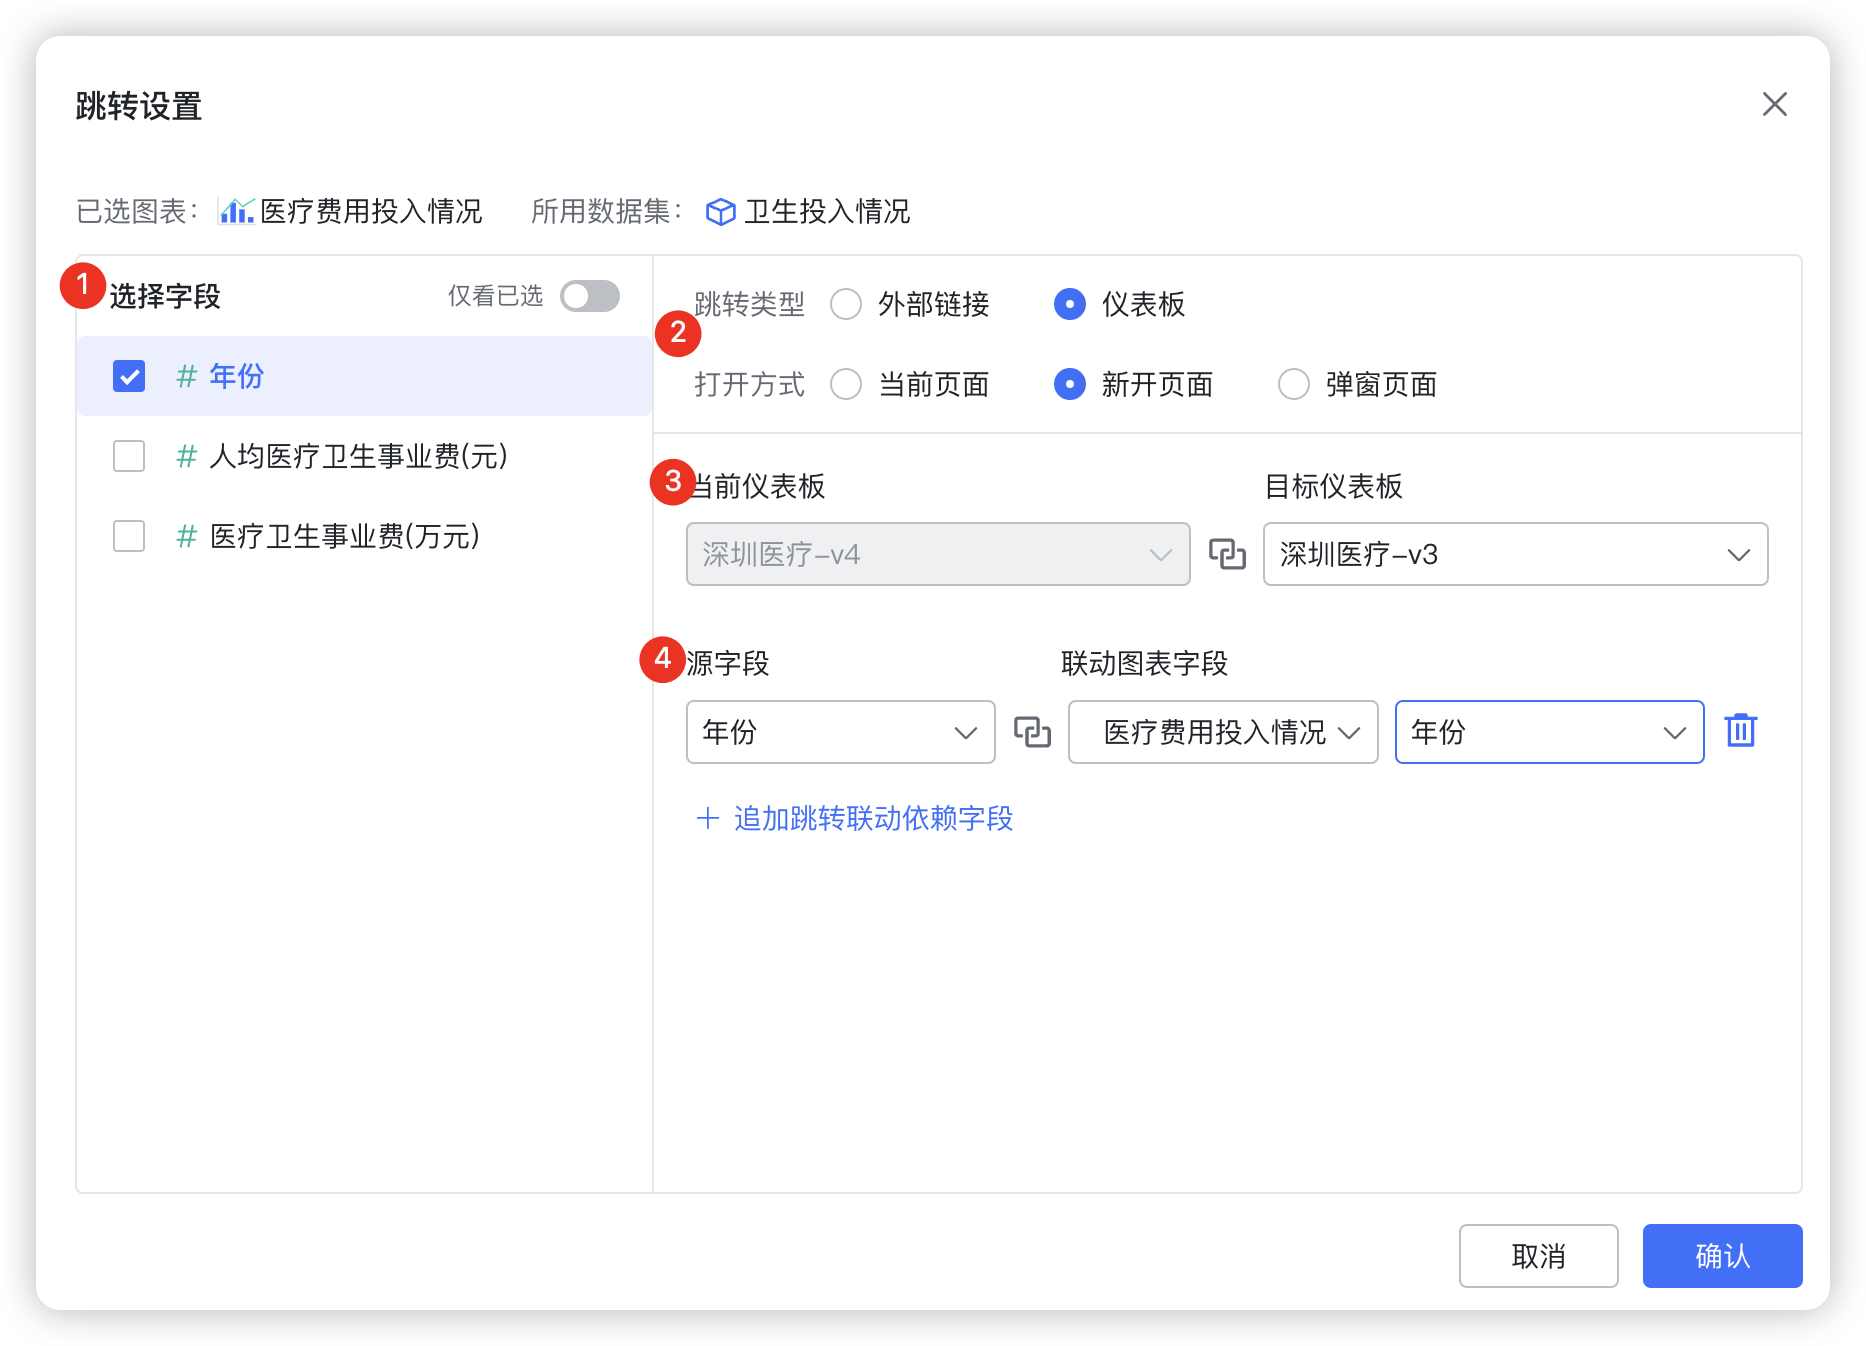This screenshot has height=1346, width=1866.
Task: Click the # type icon beside 年份
Action: [x=186, y=376]
